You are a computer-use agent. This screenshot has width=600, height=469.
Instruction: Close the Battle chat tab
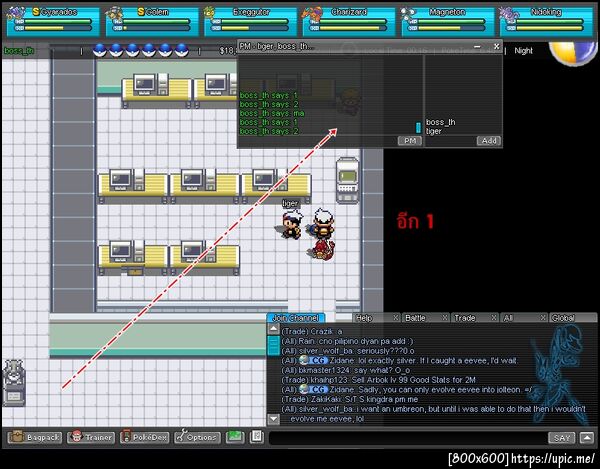[444, 318]
